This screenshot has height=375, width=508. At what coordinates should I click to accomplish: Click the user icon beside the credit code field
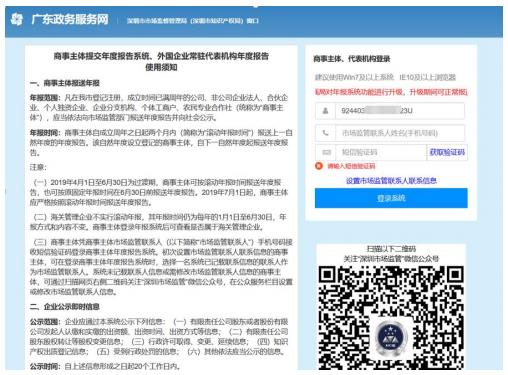[325, 111]
